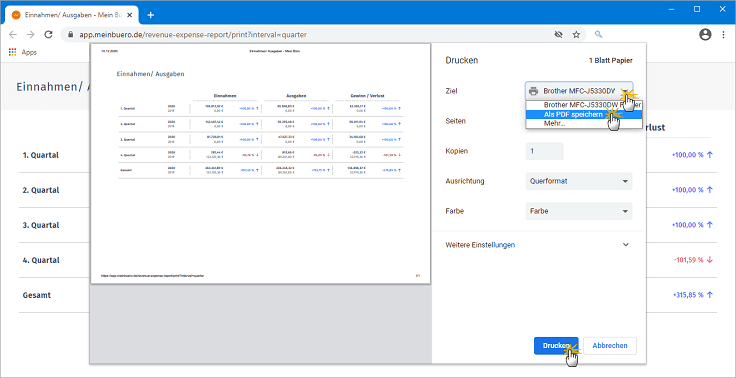
Task: Click the -101,59 % value
Action: (x=689, y=260)
